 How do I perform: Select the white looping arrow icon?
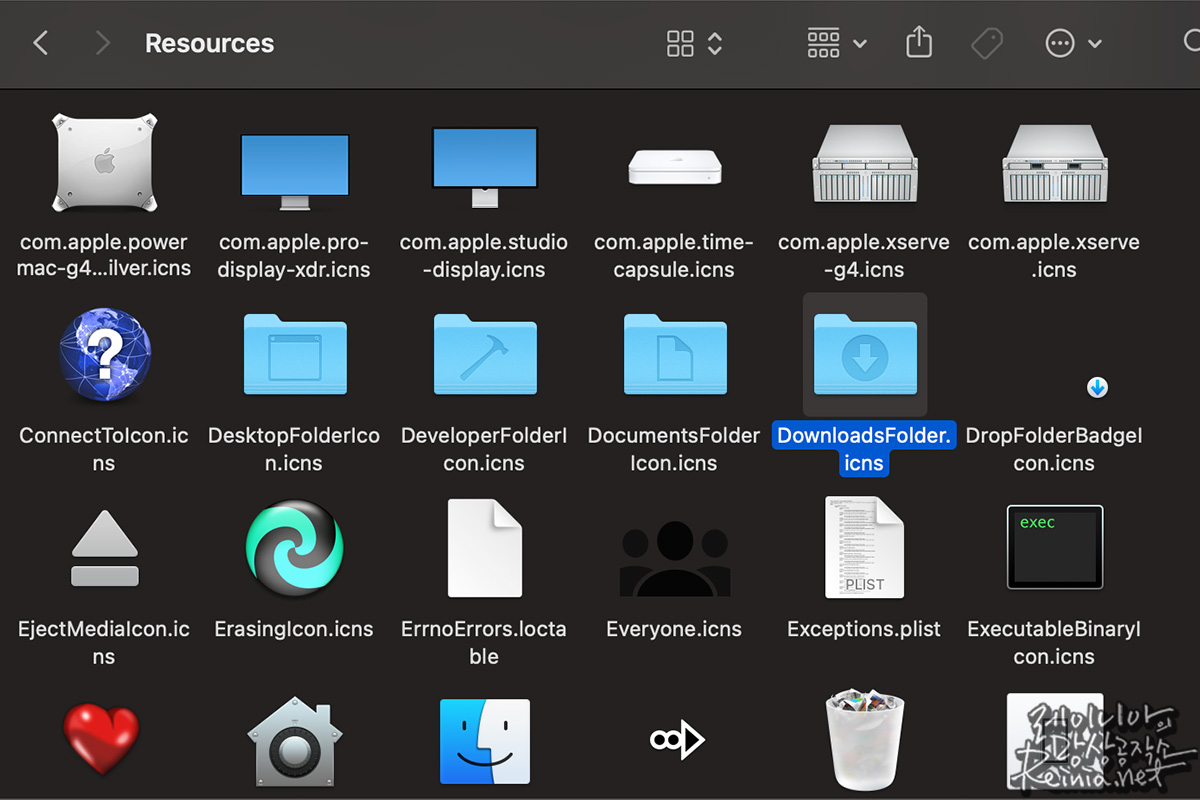click(677, 740)
